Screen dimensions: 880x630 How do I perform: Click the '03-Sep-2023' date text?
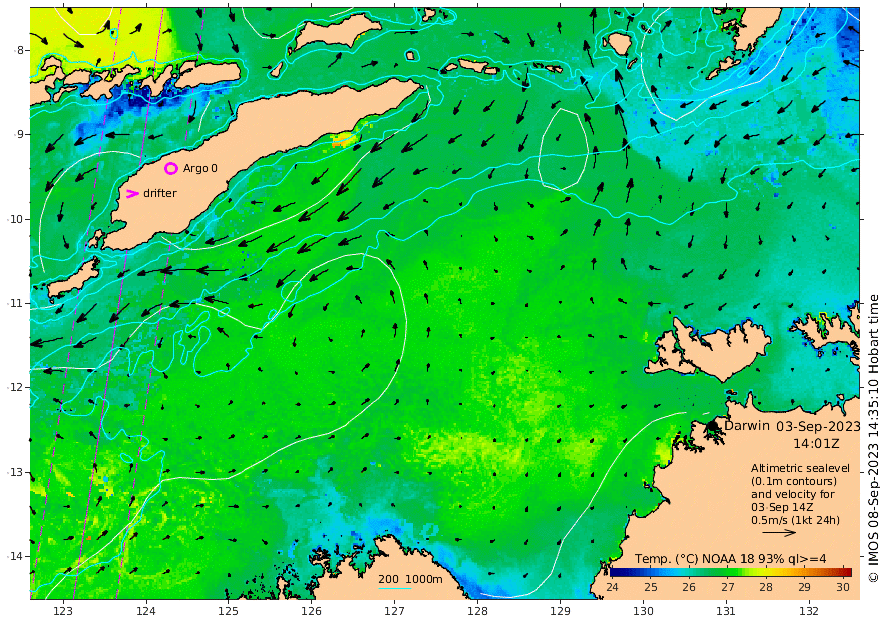tap(818, 426)
